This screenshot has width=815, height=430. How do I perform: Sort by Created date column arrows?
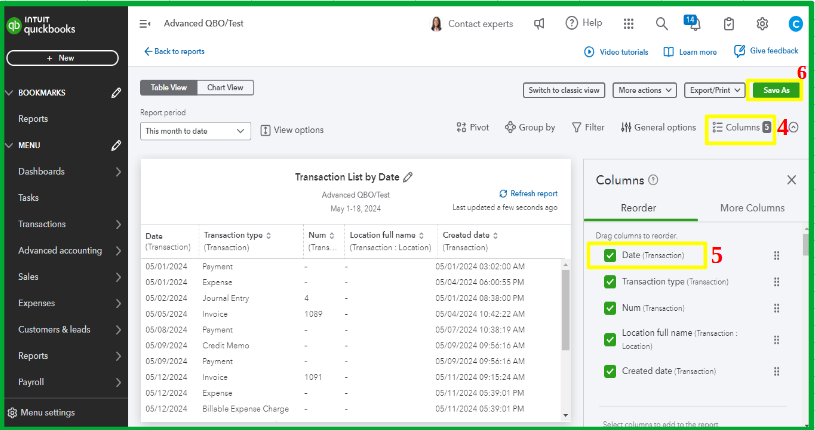click(495, 236)
